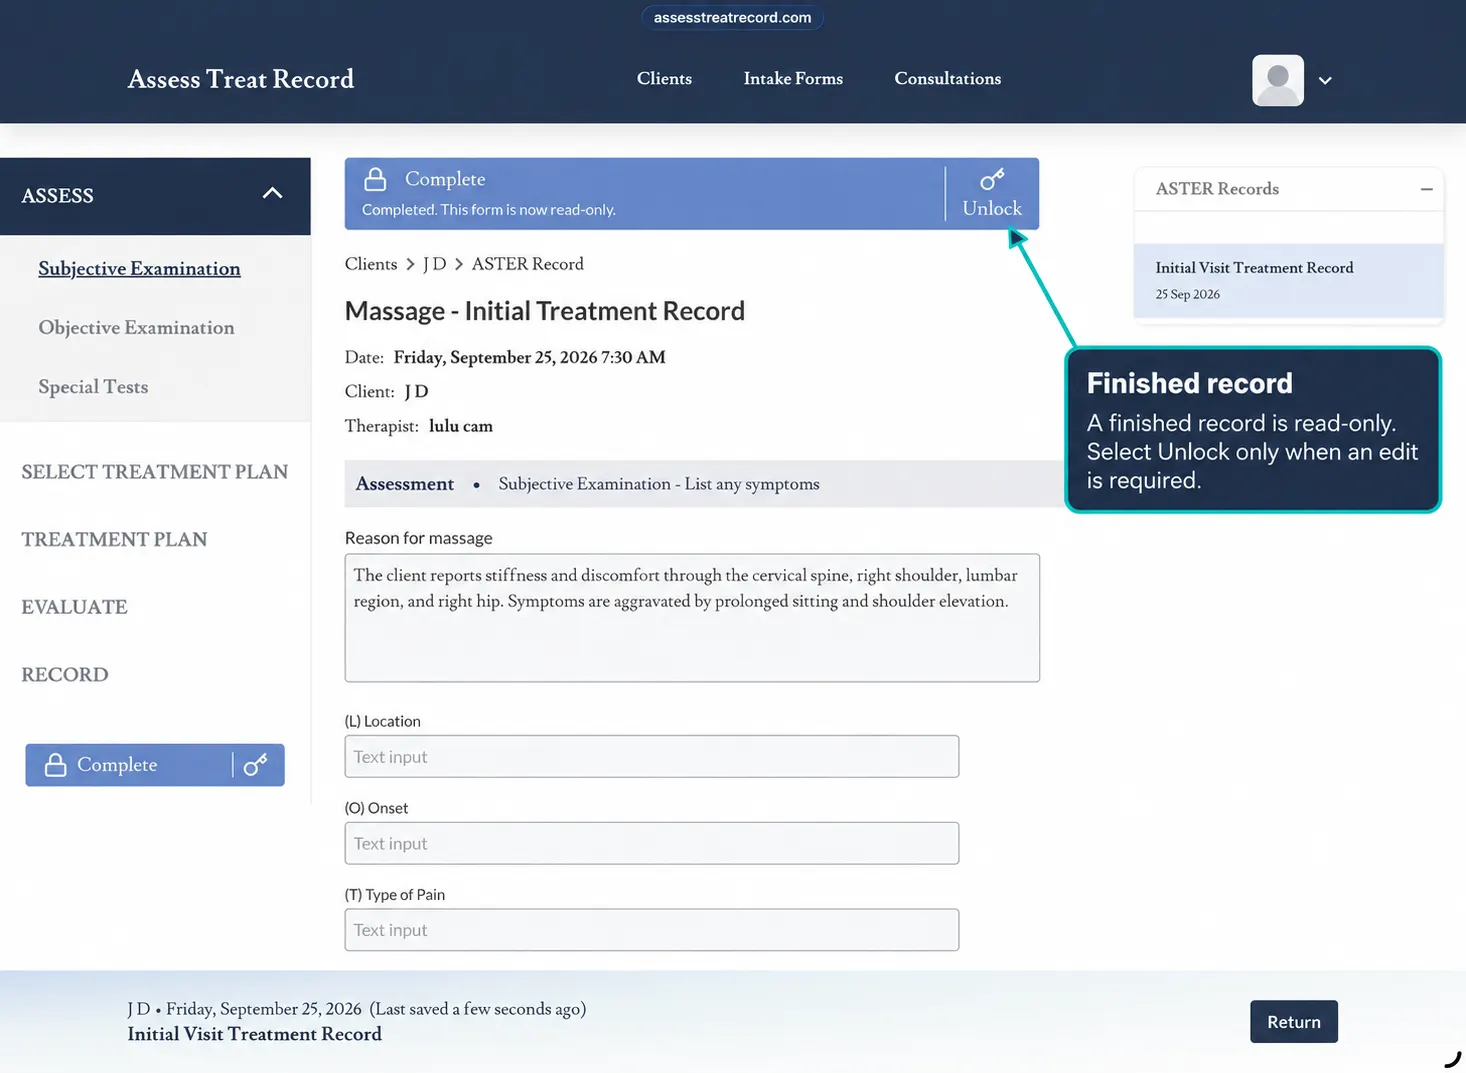
Task: Open the account dropdown chevron
Action: (x=1325, y=81)
